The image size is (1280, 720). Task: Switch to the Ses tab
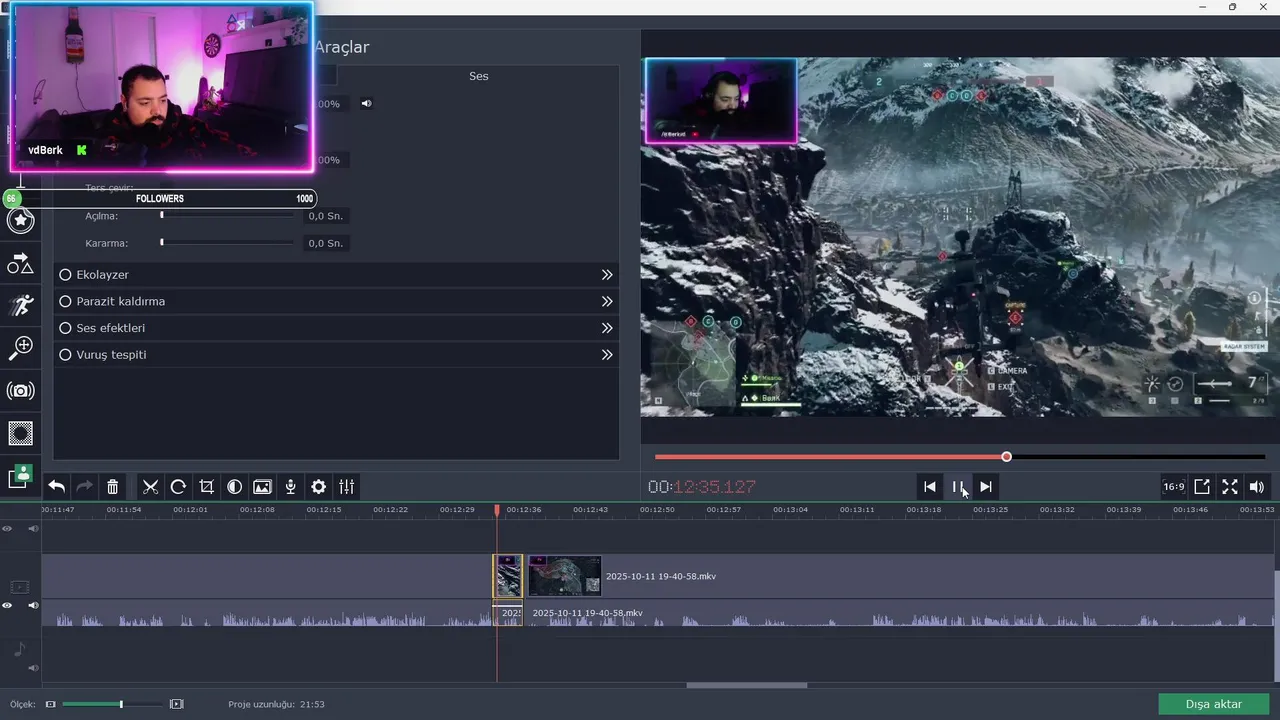click(x=479, y=76)
